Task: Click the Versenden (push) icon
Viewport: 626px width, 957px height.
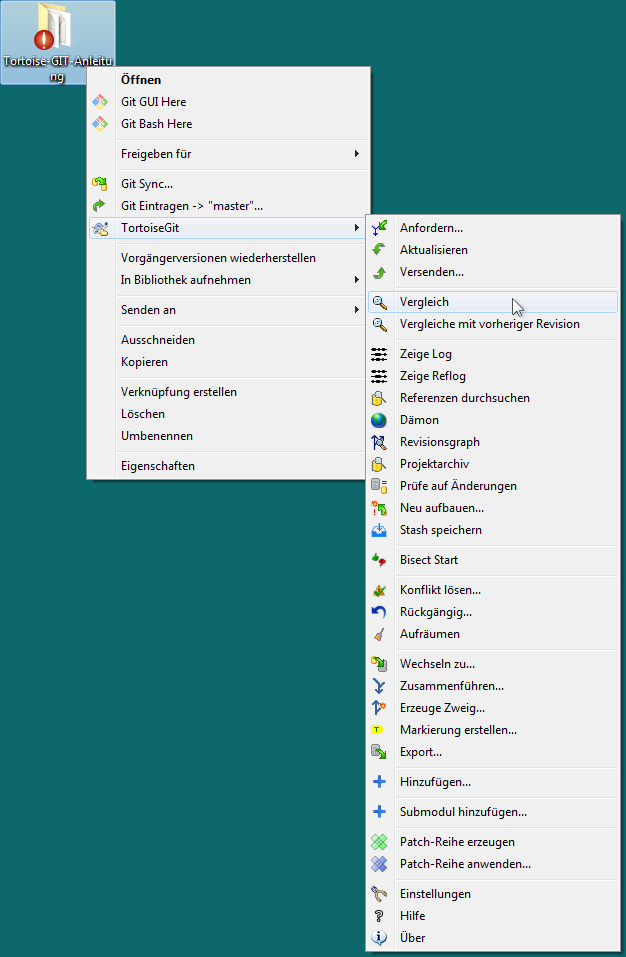Action: point(379,272)
